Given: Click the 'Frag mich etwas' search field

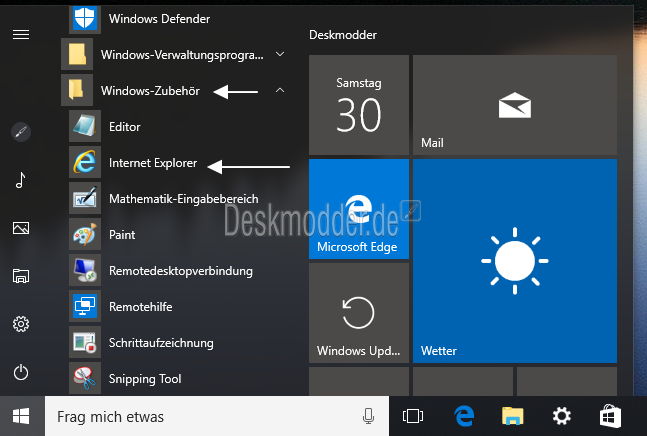Looking at the screenshot, I should (217, 416).
